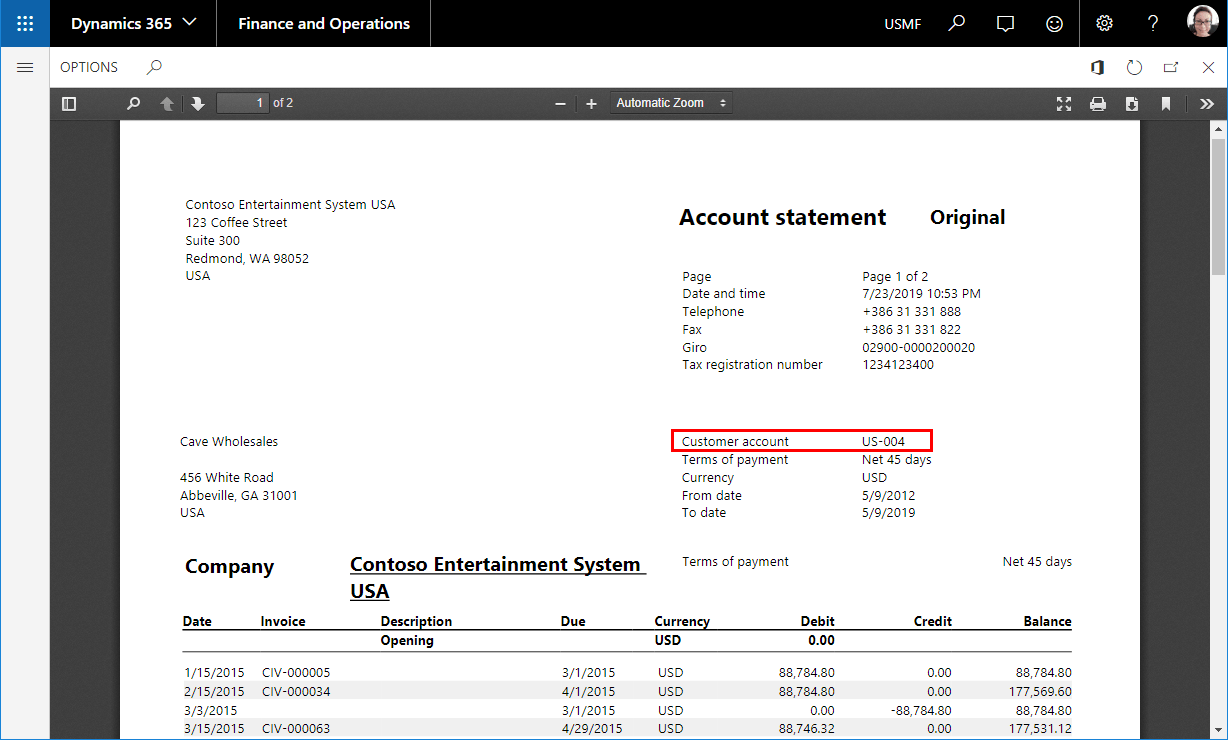The width and height of the screenshot is (1228, 740).
Task: Expand the Dynamics 365 dropdown
Action: (x=133, y=23)
